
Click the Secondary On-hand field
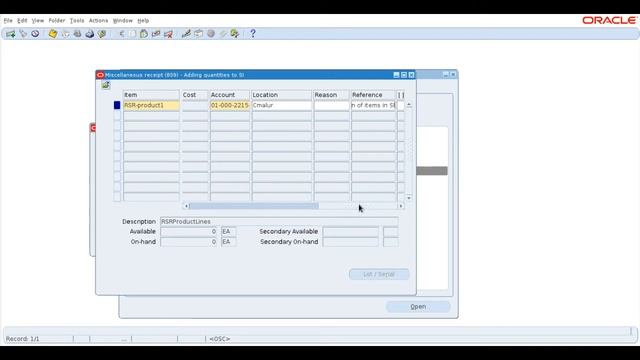pyautogui.click(x=351, y=242)
